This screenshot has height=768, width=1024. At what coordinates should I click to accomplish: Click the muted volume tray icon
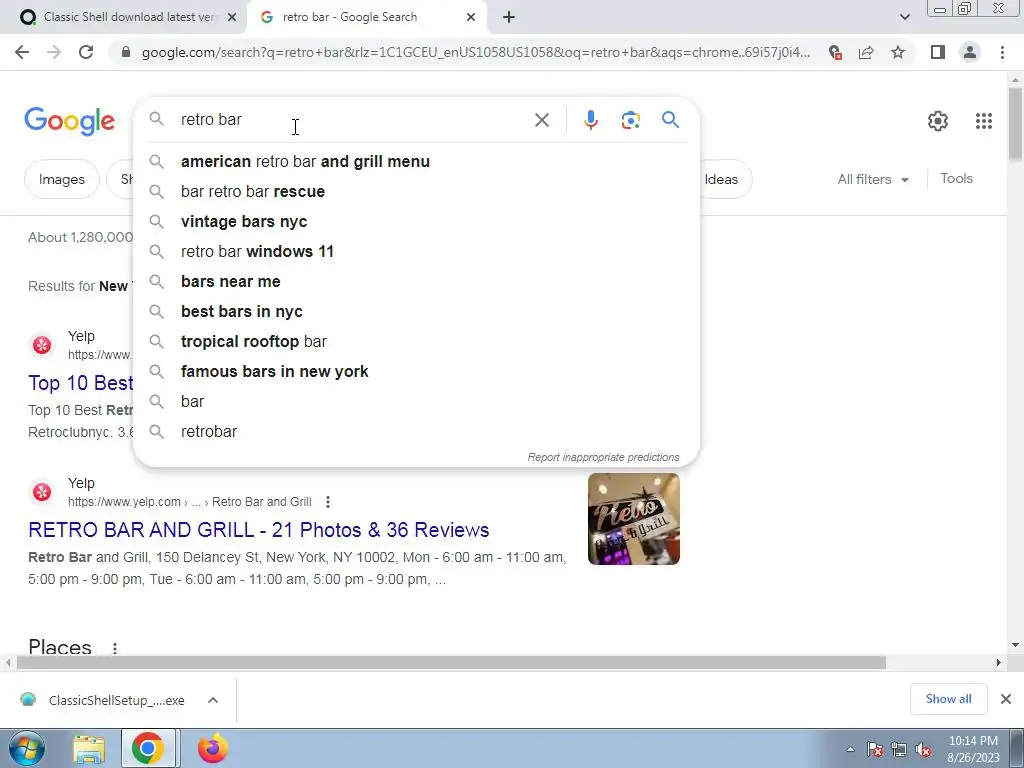pos(923,750)
